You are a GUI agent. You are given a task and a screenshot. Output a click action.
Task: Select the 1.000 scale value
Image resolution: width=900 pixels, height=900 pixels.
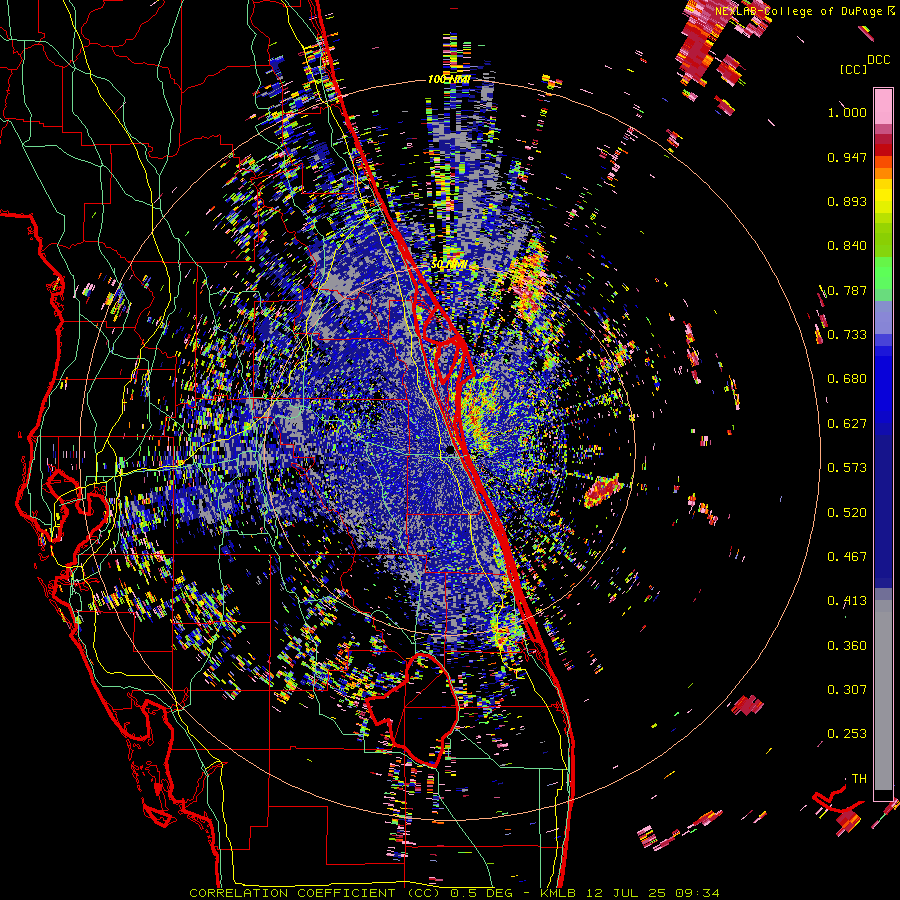847,112
